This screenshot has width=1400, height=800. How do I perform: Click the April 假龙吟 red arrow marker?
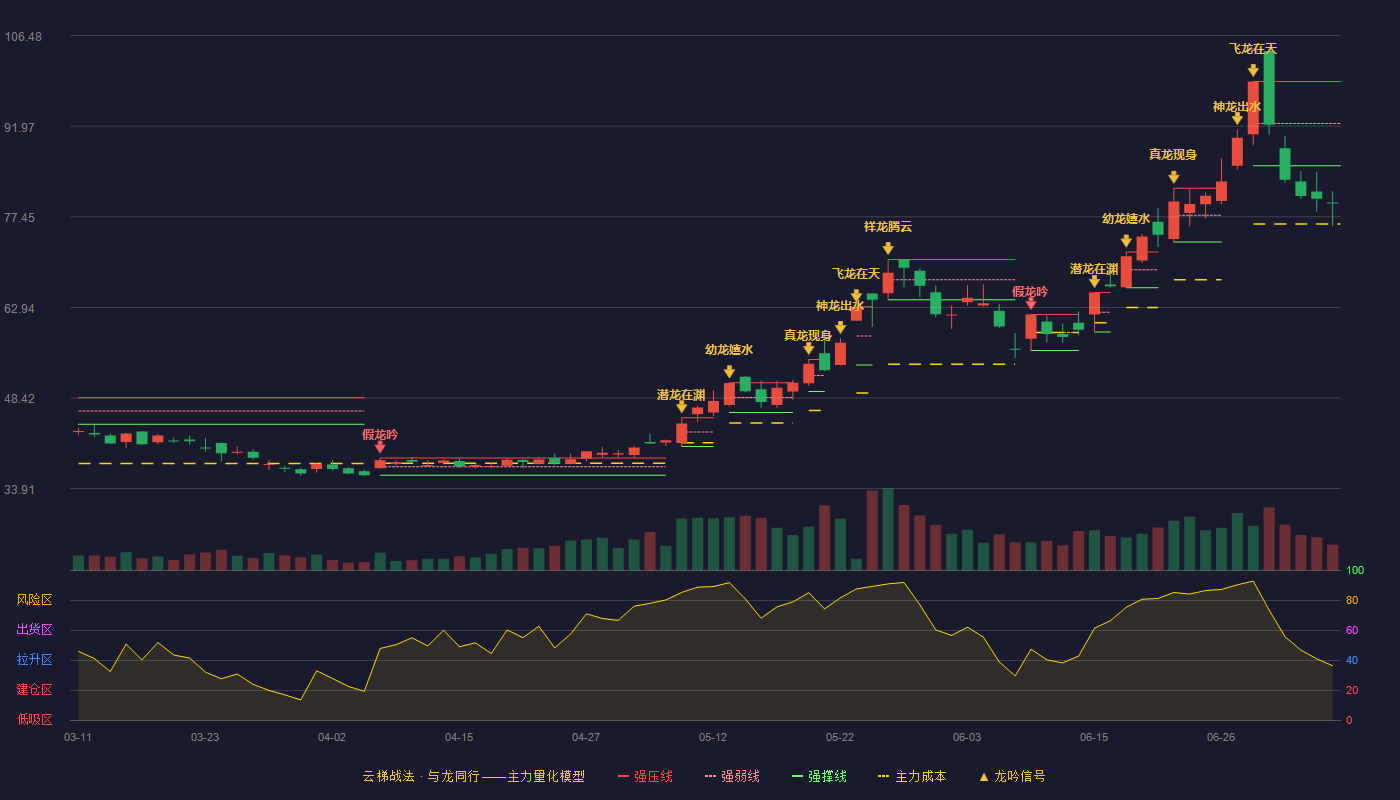380,447
